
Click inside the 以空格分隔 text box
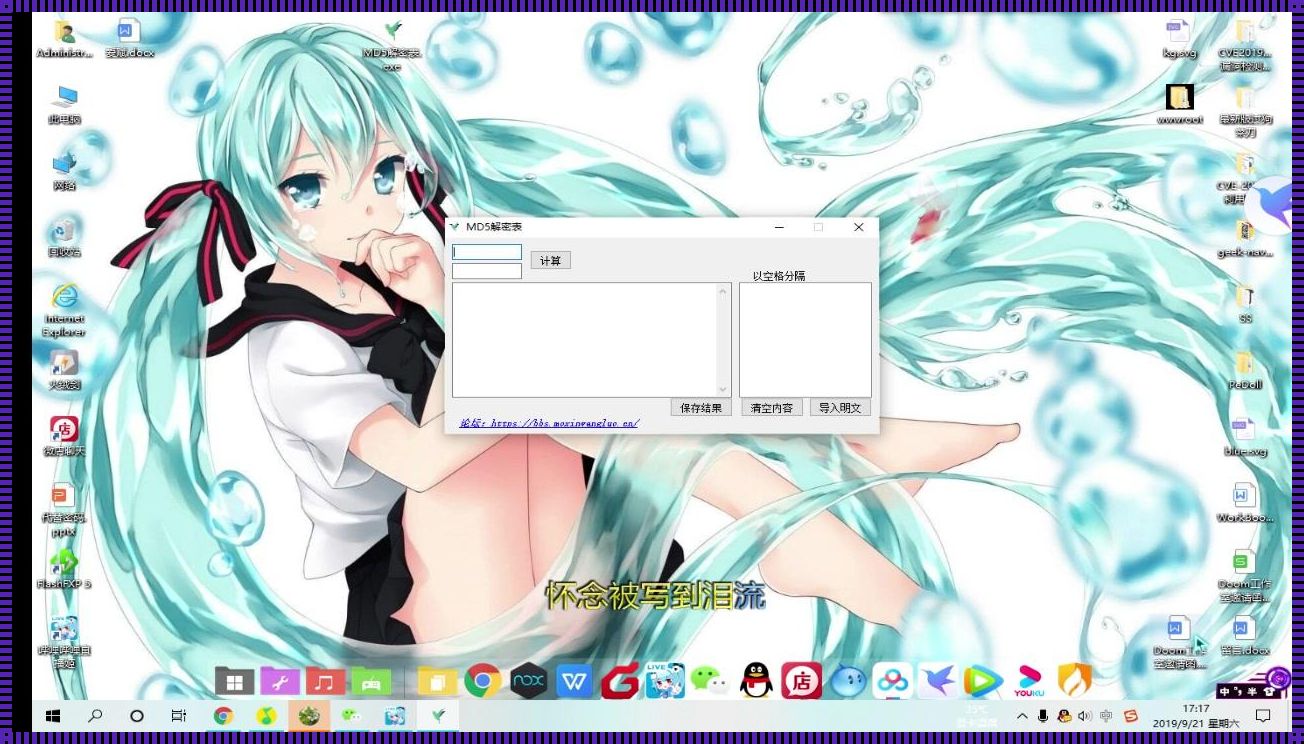tap(805, 340)
